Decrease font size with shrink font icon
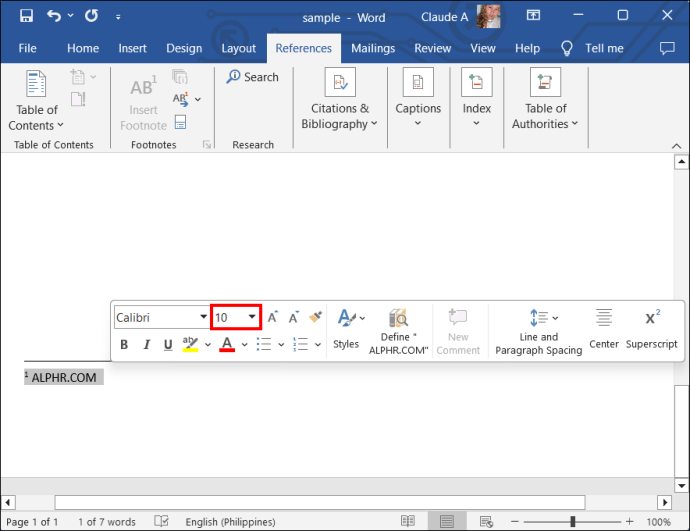The height and width of the screenshot is (531, 690). click(294, 317)
